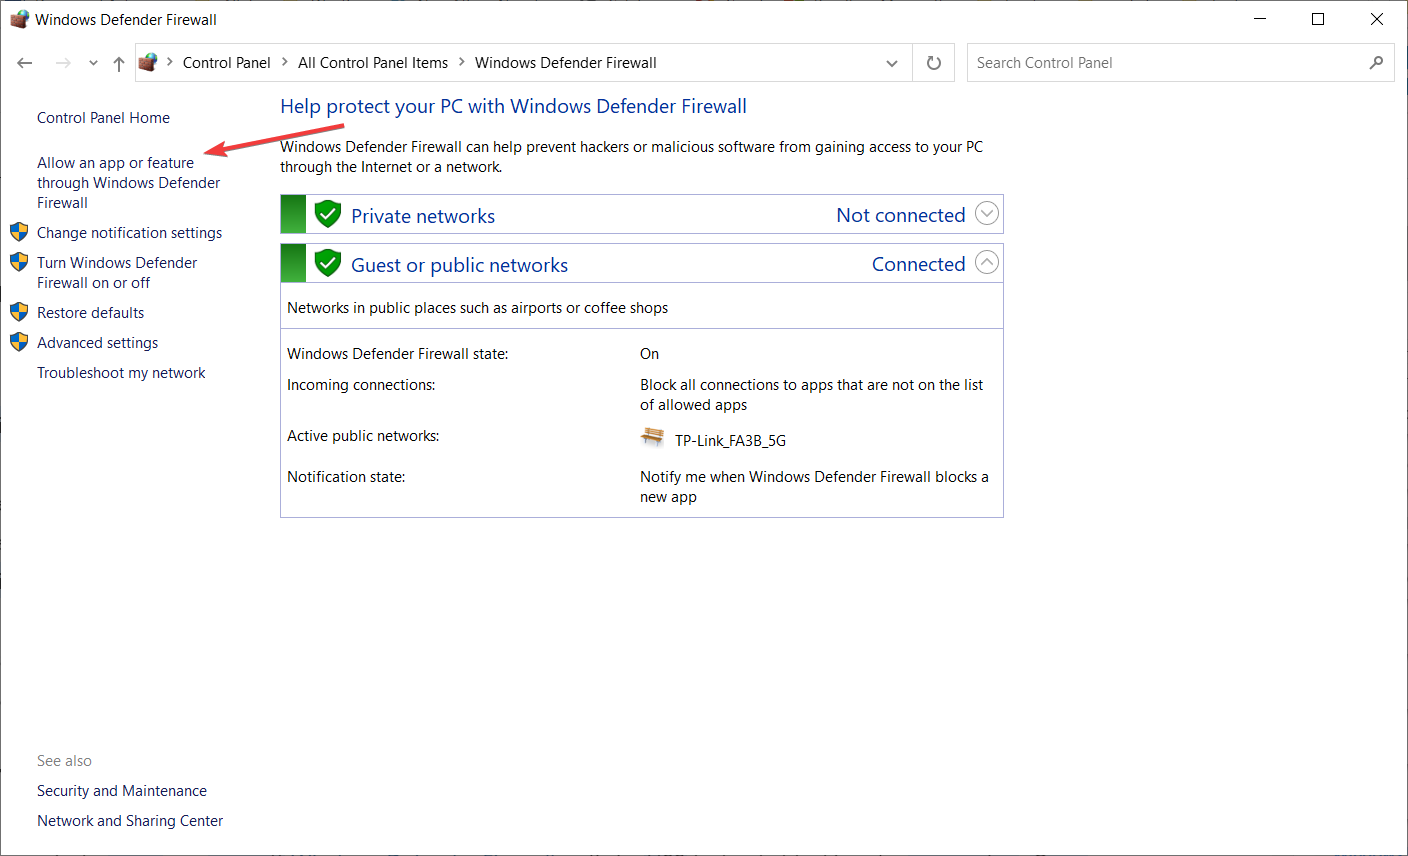
Task: Close the Windows Defender Firewall window
Action: pyautogui.click(x=1377, y=19)
